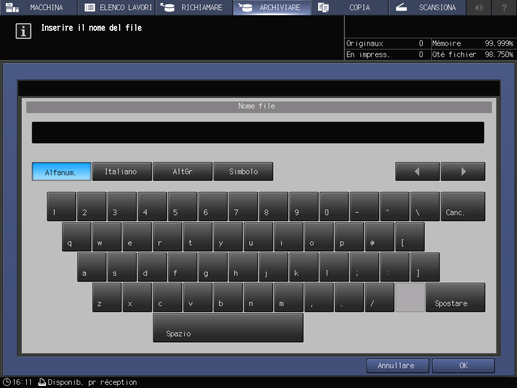Viewport: 517px width, 388px height.
Task: Click Annullare to cancel
Action: click(397, 366)
